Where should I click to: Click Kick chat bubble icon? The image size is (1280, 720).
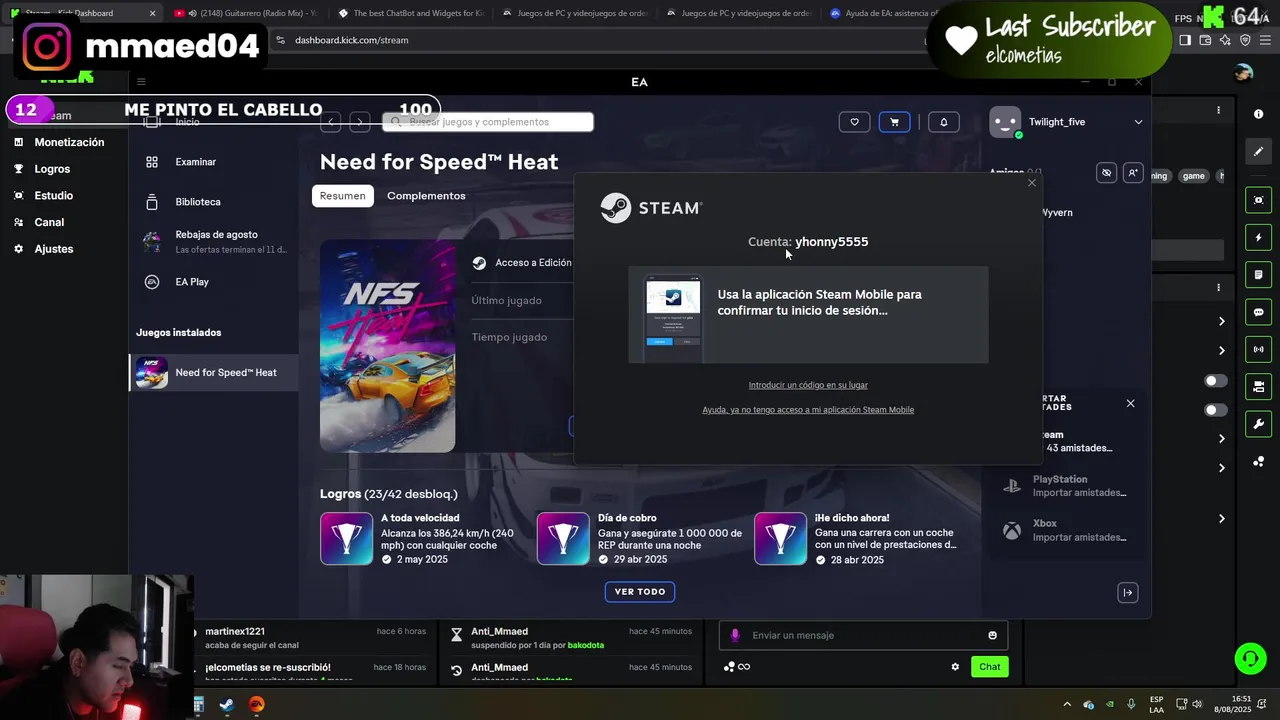tap(1258, 312)
